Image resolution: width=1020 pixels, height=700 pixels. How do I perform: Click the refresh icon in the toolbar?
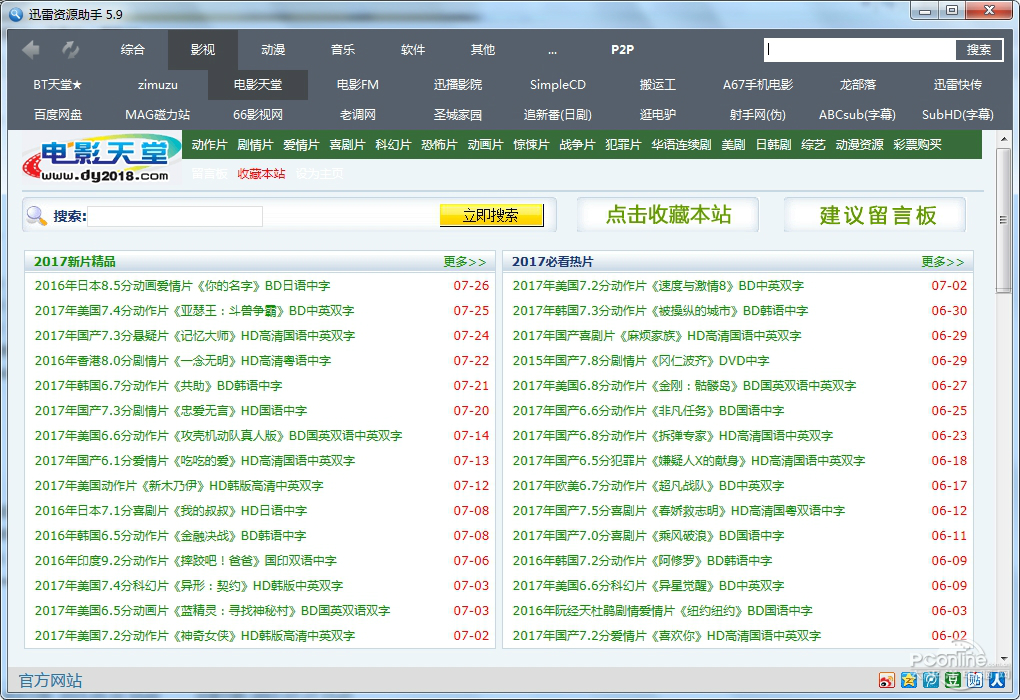coord(70,50)
